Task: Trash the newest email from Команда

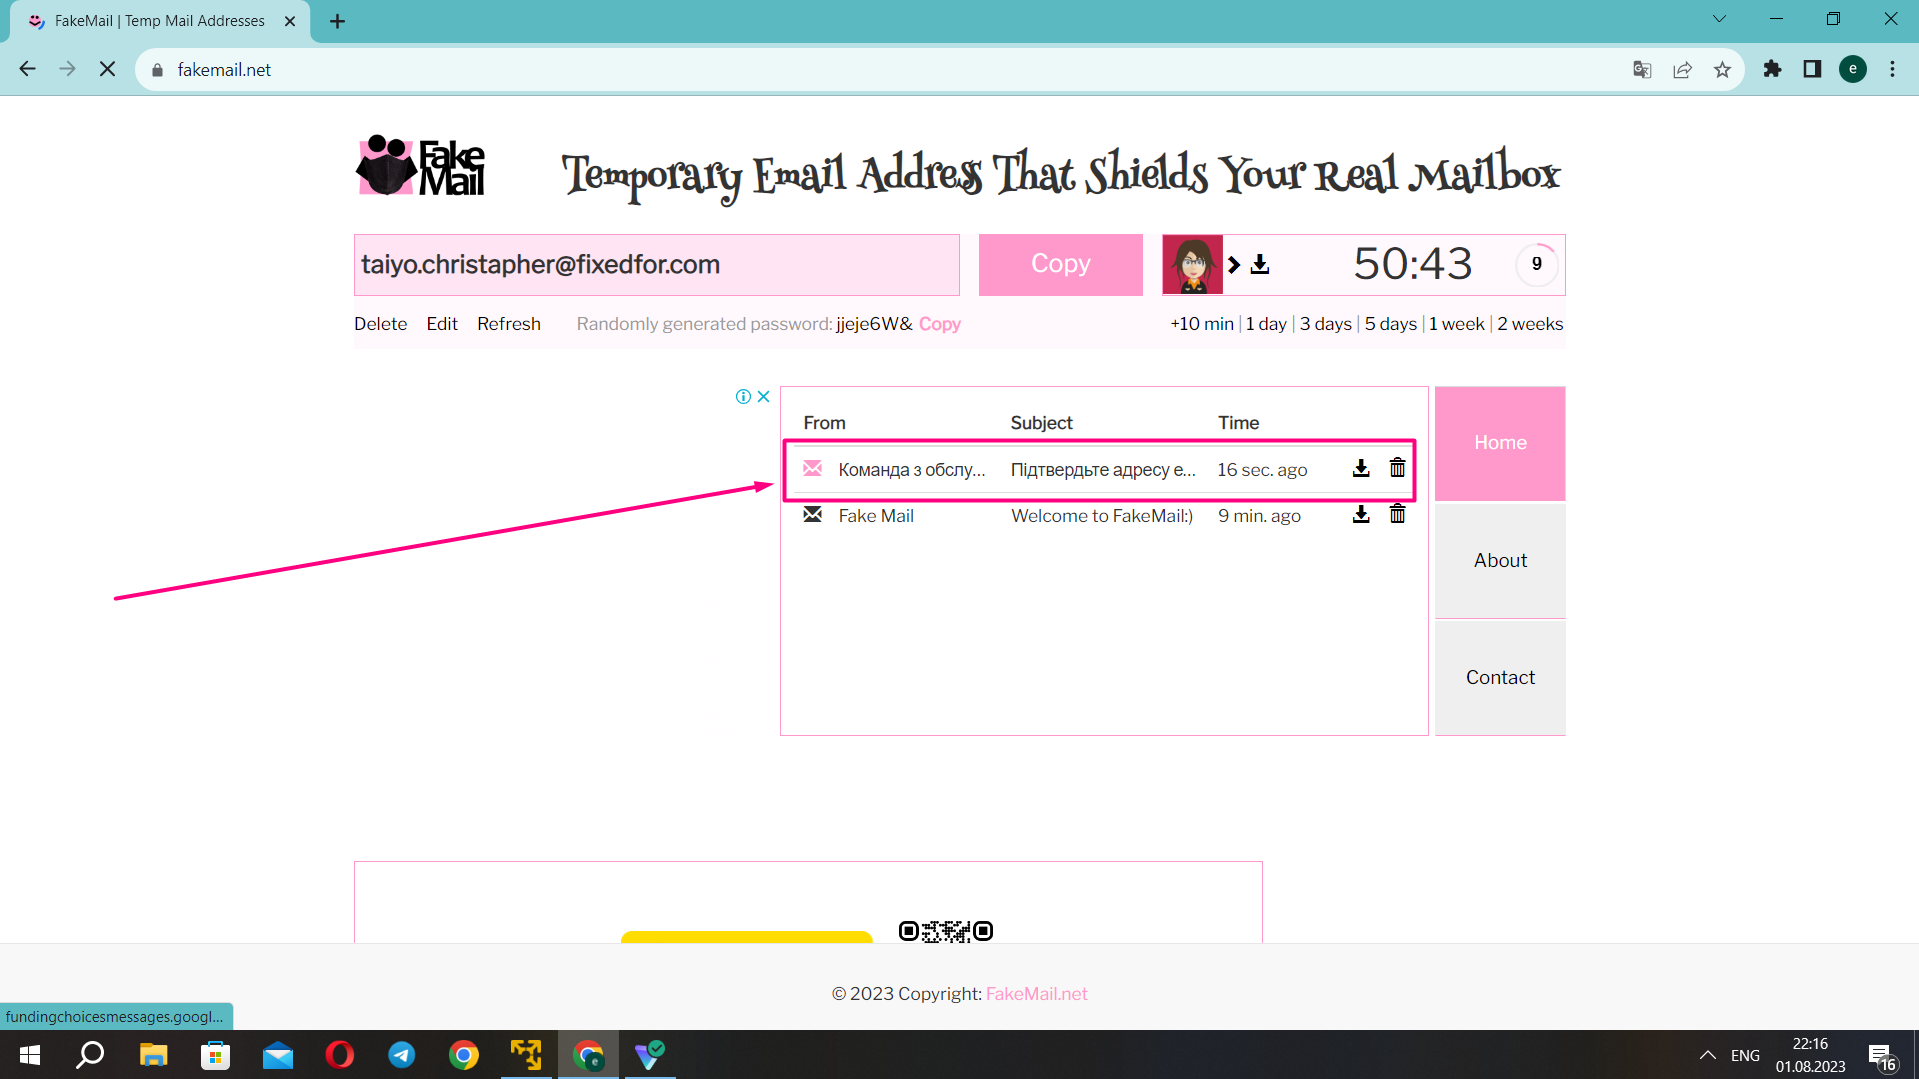Action: [1397, 469]
